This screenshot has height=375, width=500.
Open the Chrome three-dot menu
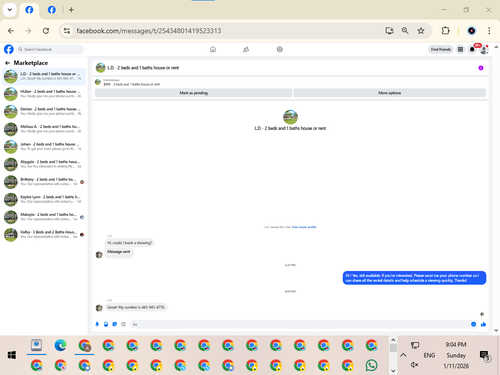[x=489, y=31]
